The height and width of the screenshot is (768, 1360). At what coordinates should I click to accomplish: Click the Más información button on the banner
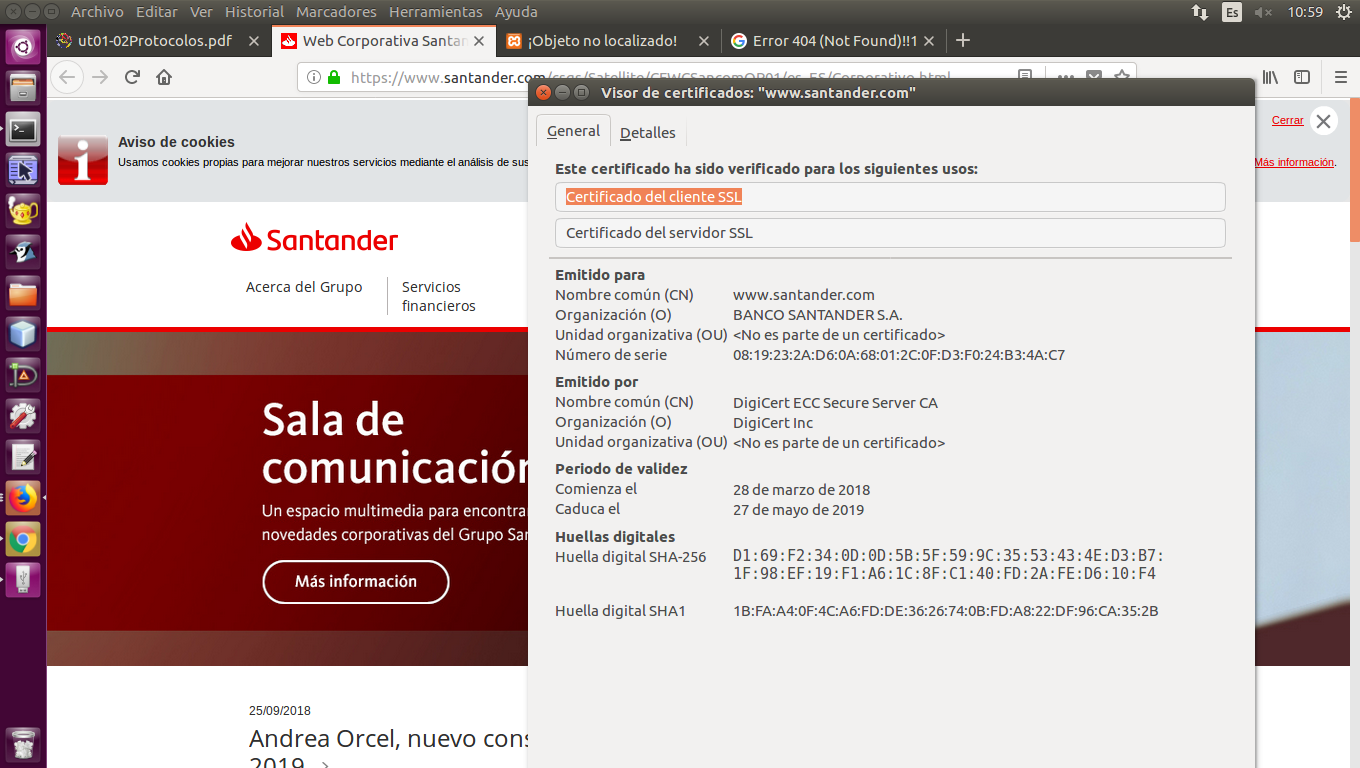356,582
